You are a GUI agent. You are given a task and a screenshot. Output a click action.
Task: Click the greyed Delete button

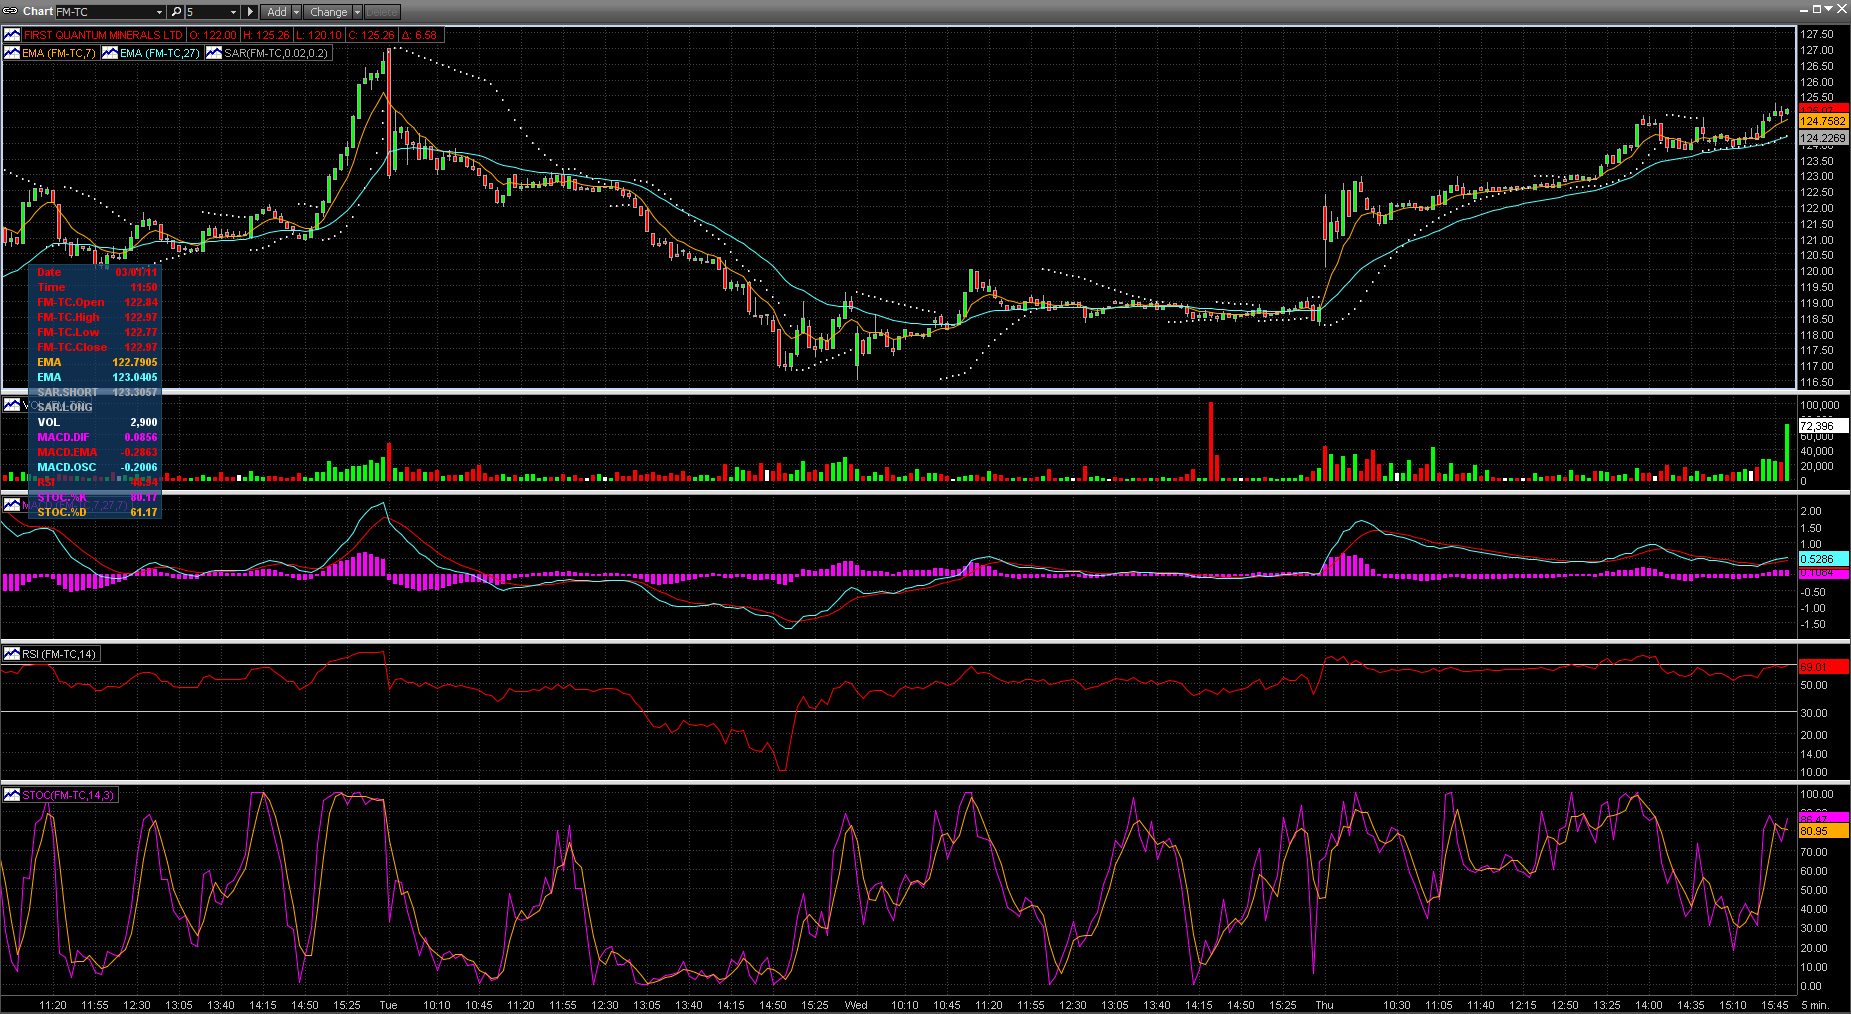click(382, 12)
